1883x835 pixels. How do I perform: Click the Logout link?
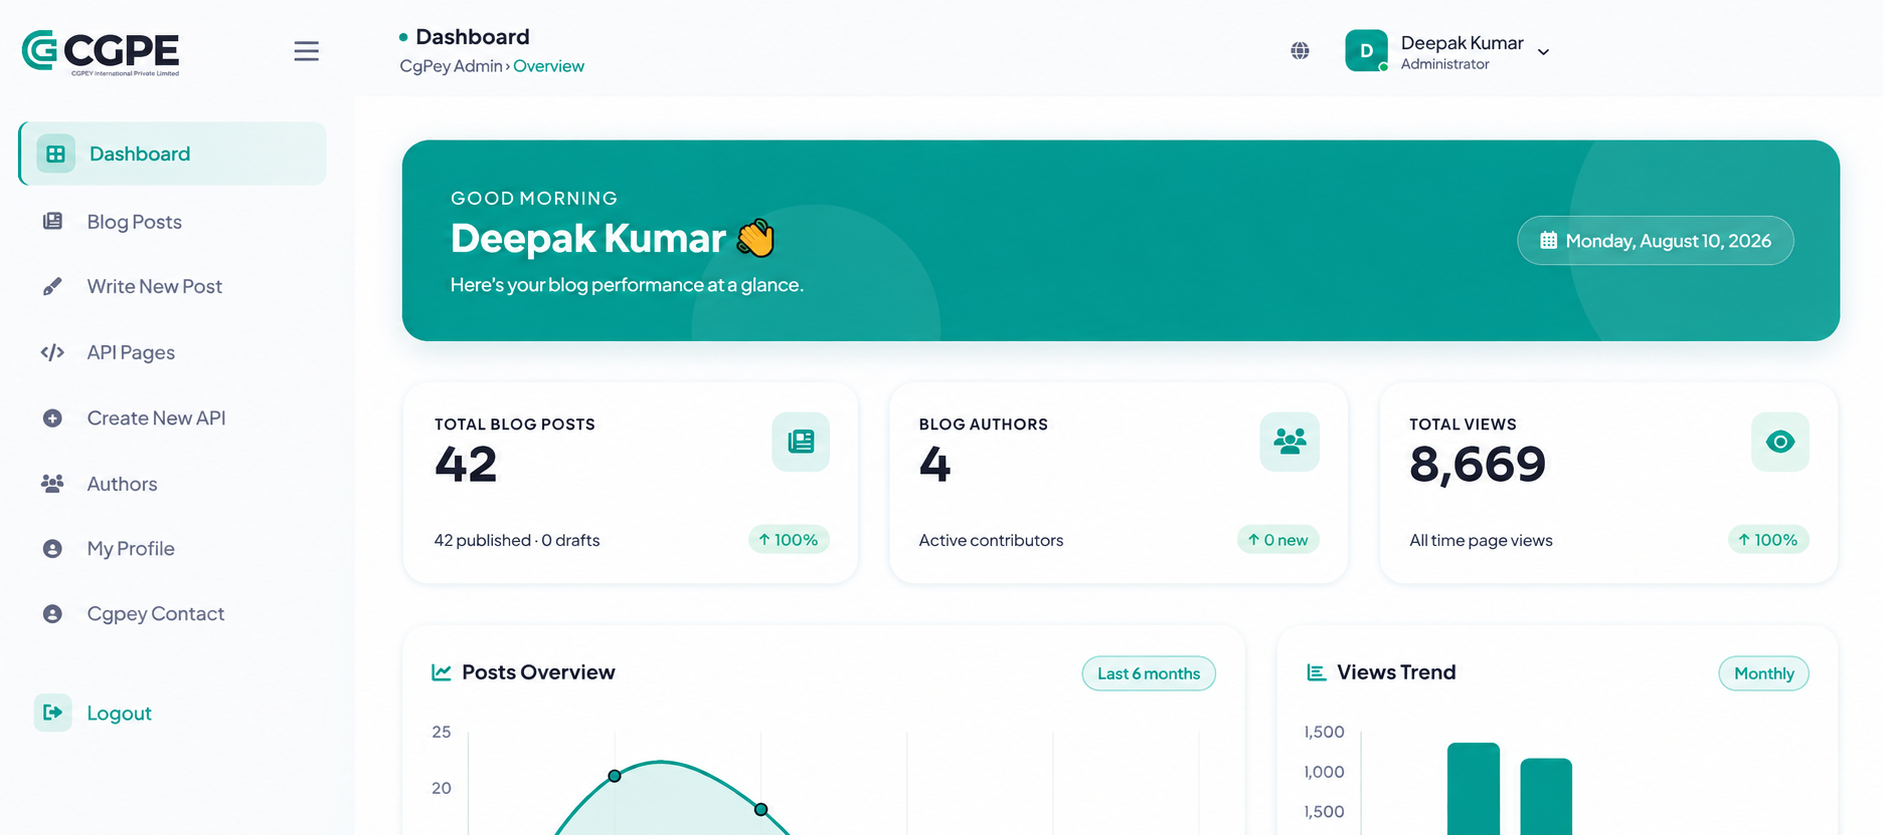(x=119, y=713)
